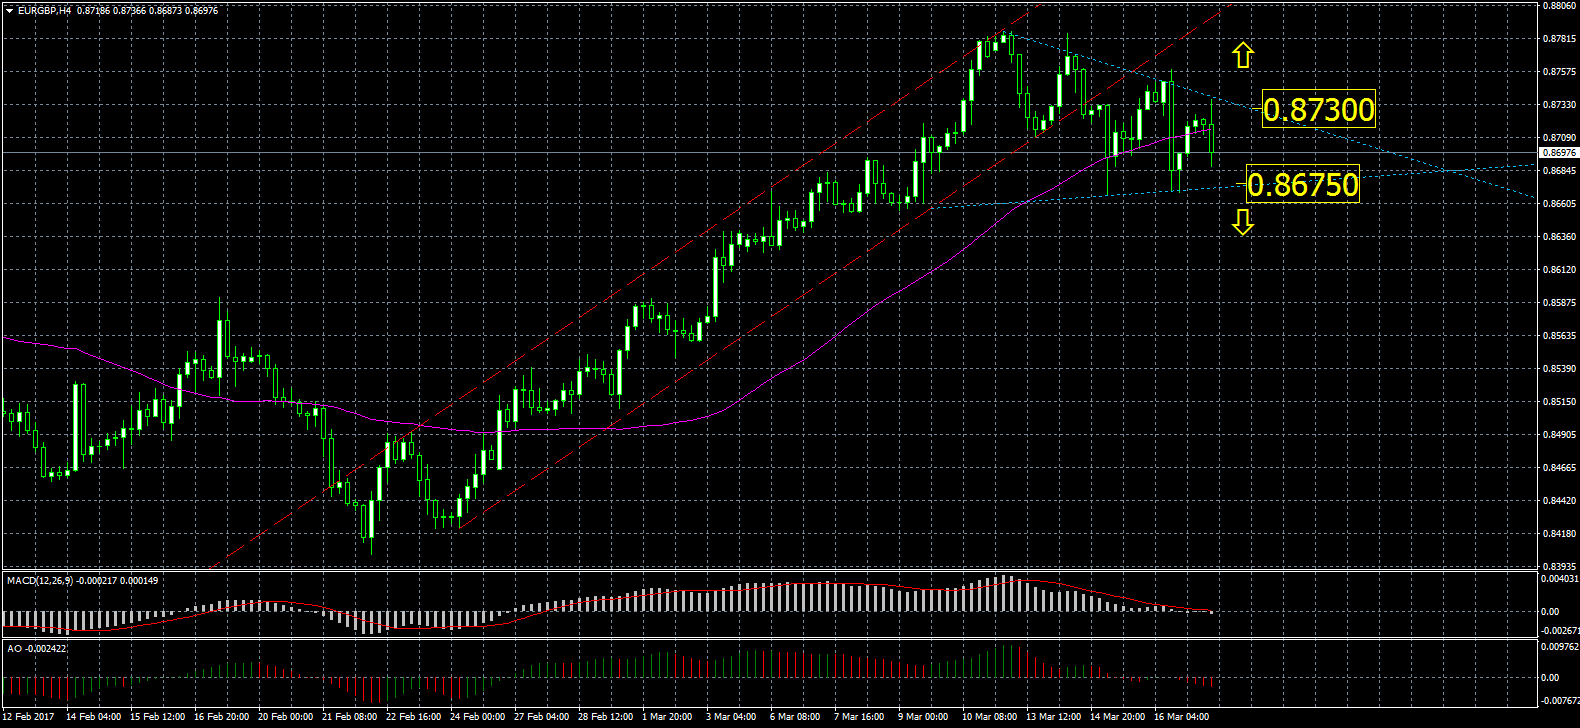Screen dimensions: 1580x728
Task: Select the 0.87300 price label
Action: (x=1318, y=109)
